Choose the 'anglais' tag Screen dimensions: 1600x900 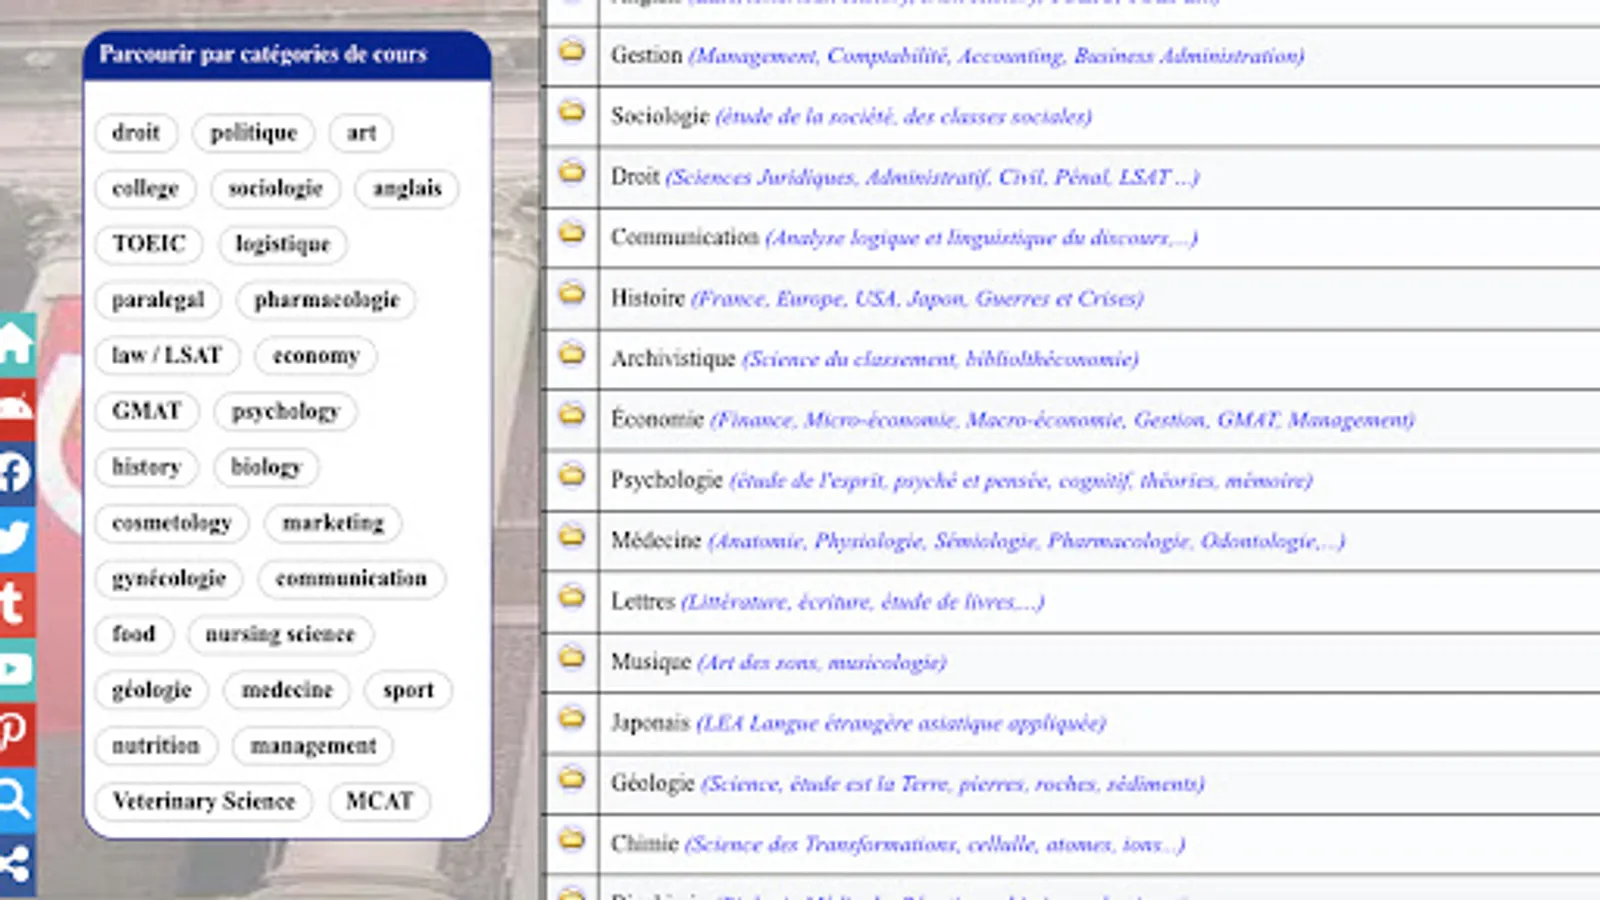pos(407,188)
